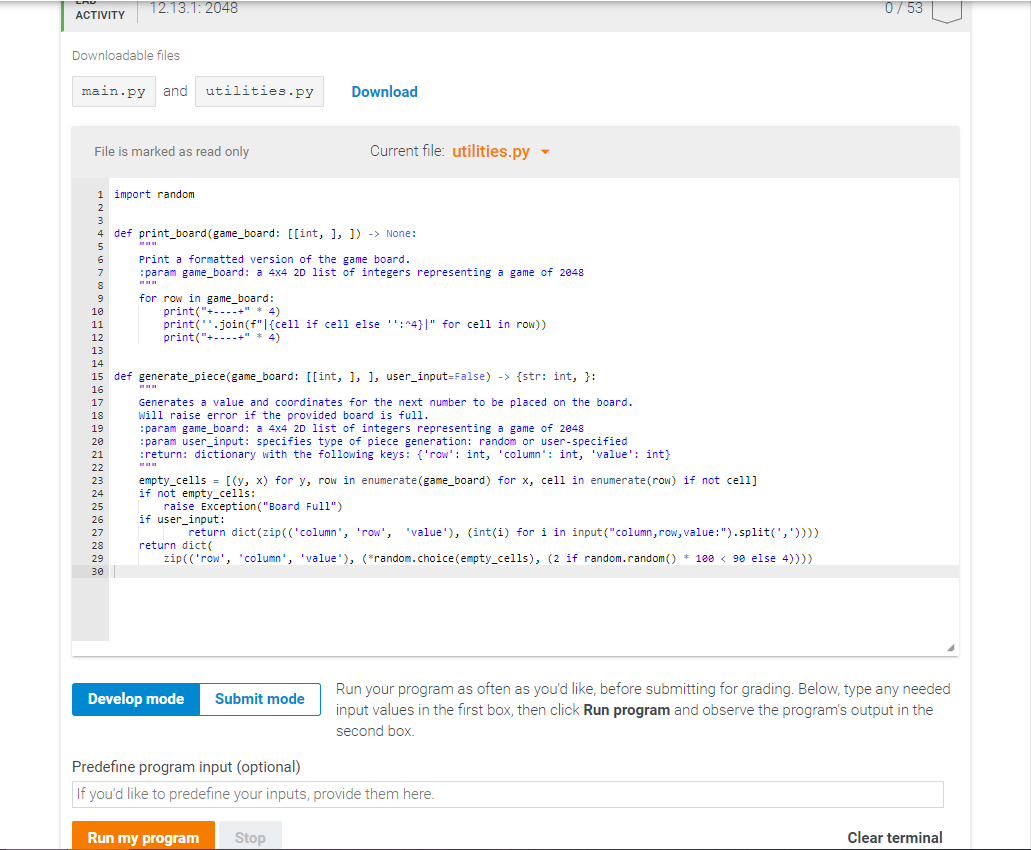Click the zip random.choice line 29
This screenshot has height=850, width=1031.
coord(489,559)
